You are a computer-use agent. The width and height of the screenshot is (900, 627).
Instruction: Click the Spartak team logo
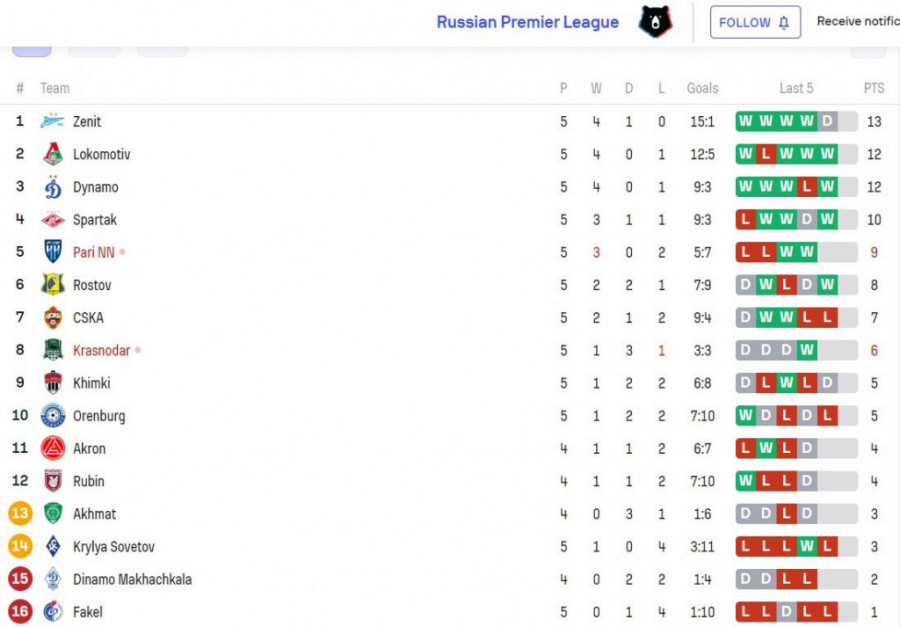[52, 220]
